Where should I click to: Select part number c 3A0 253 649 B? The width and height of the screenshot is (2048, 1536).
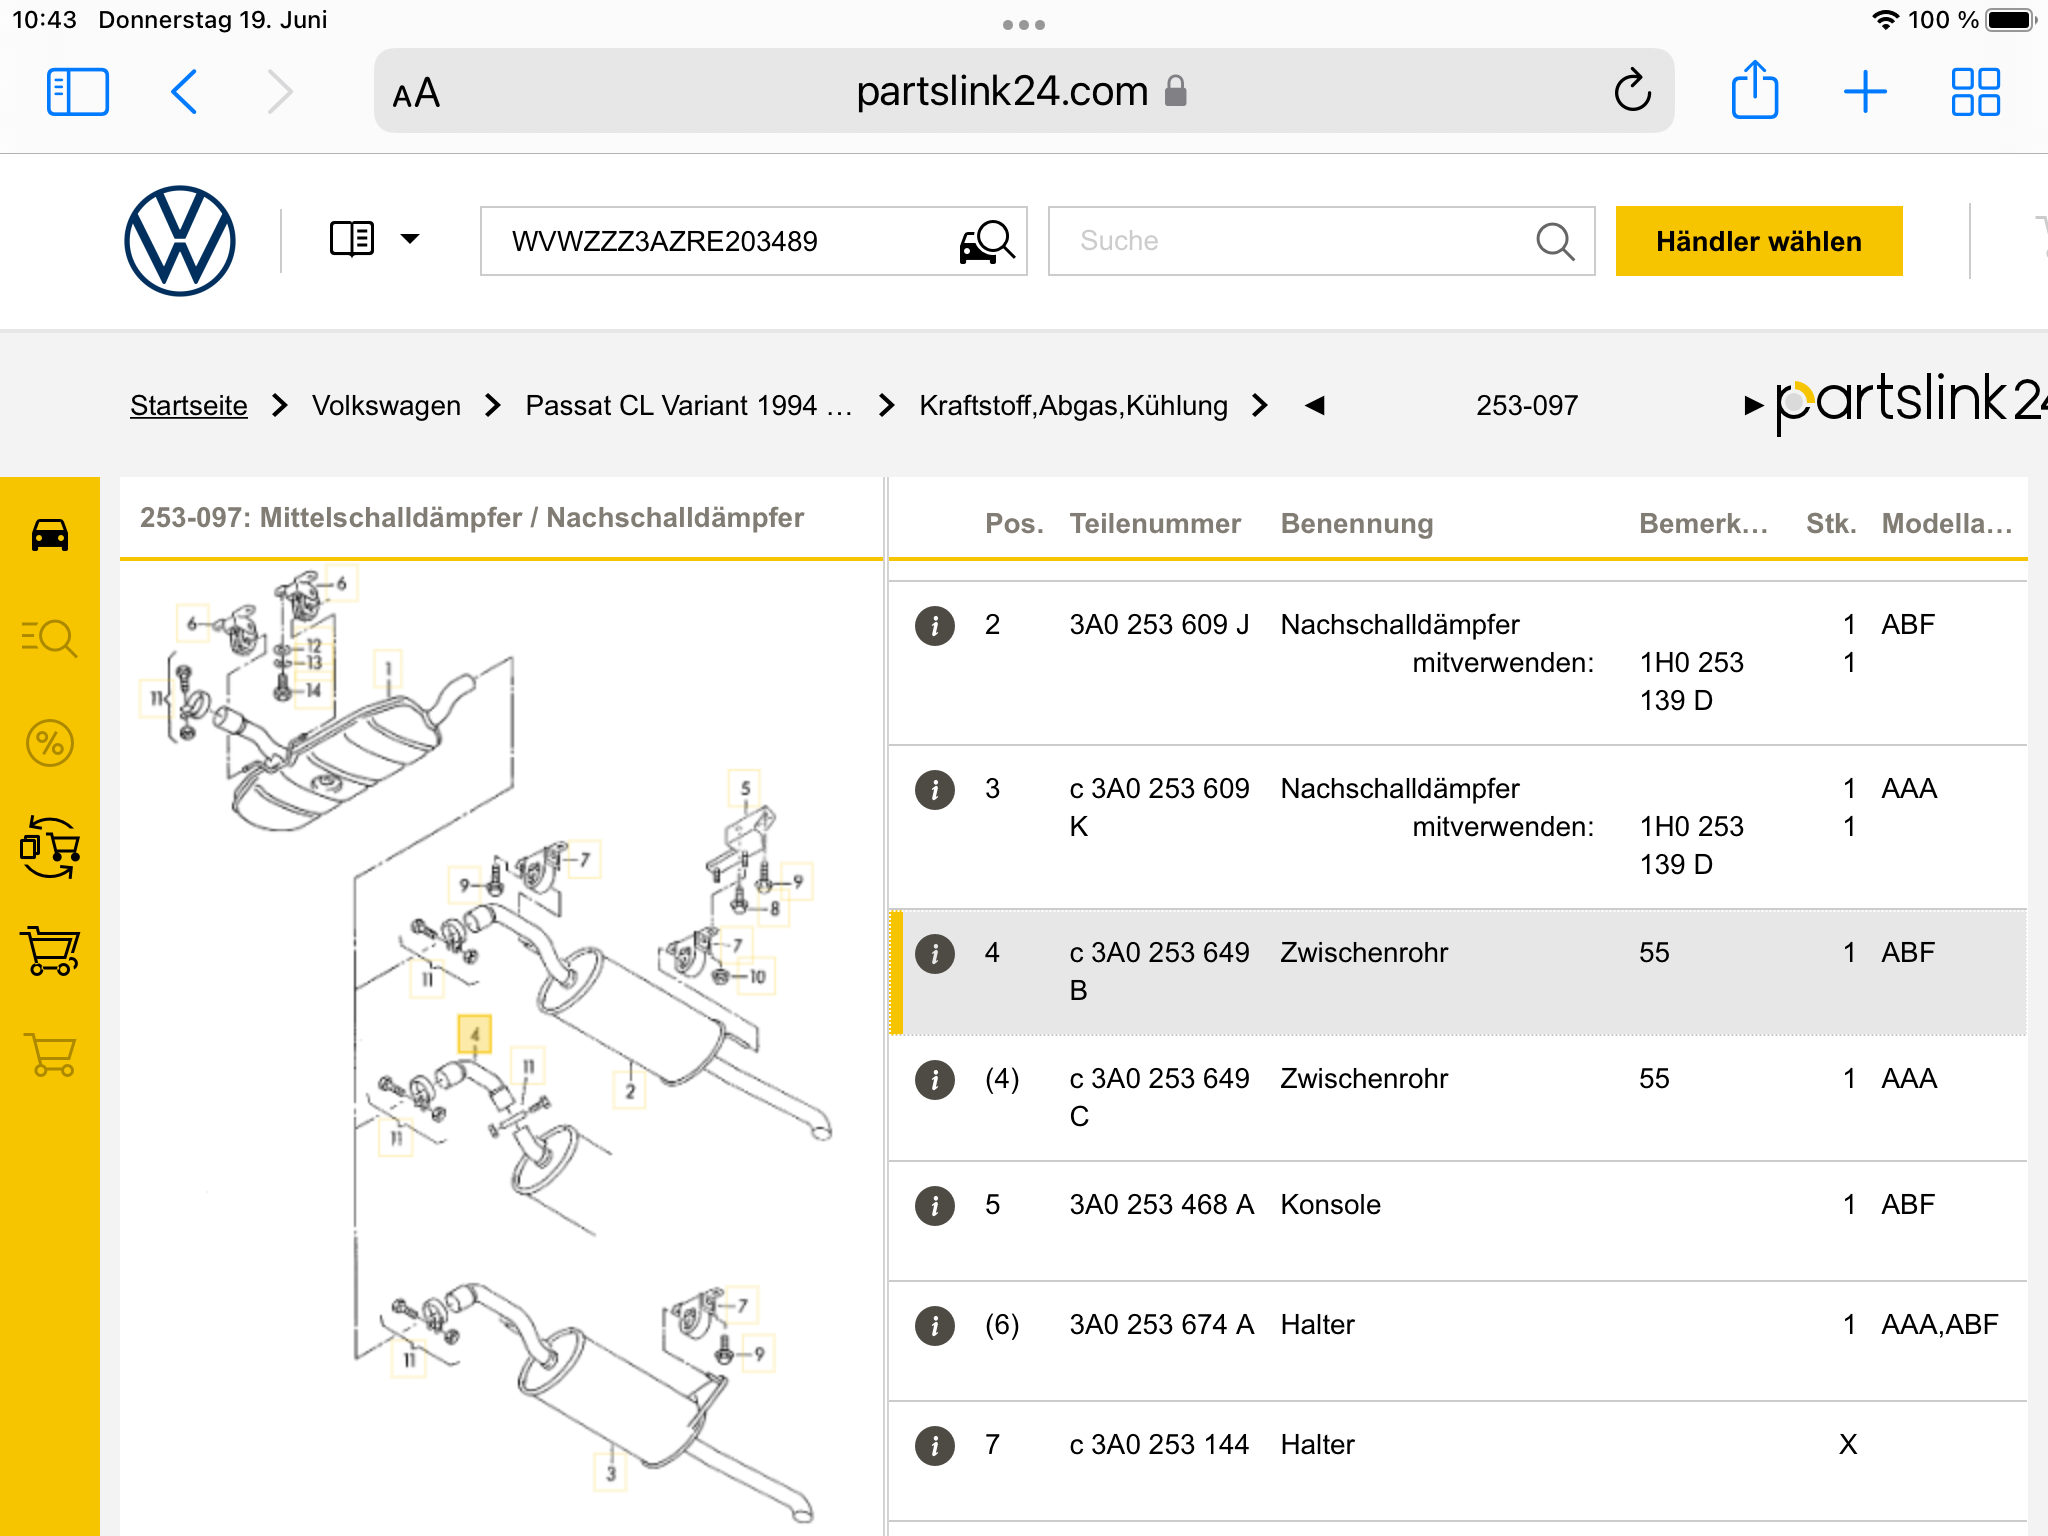(x=1159, y=971)
